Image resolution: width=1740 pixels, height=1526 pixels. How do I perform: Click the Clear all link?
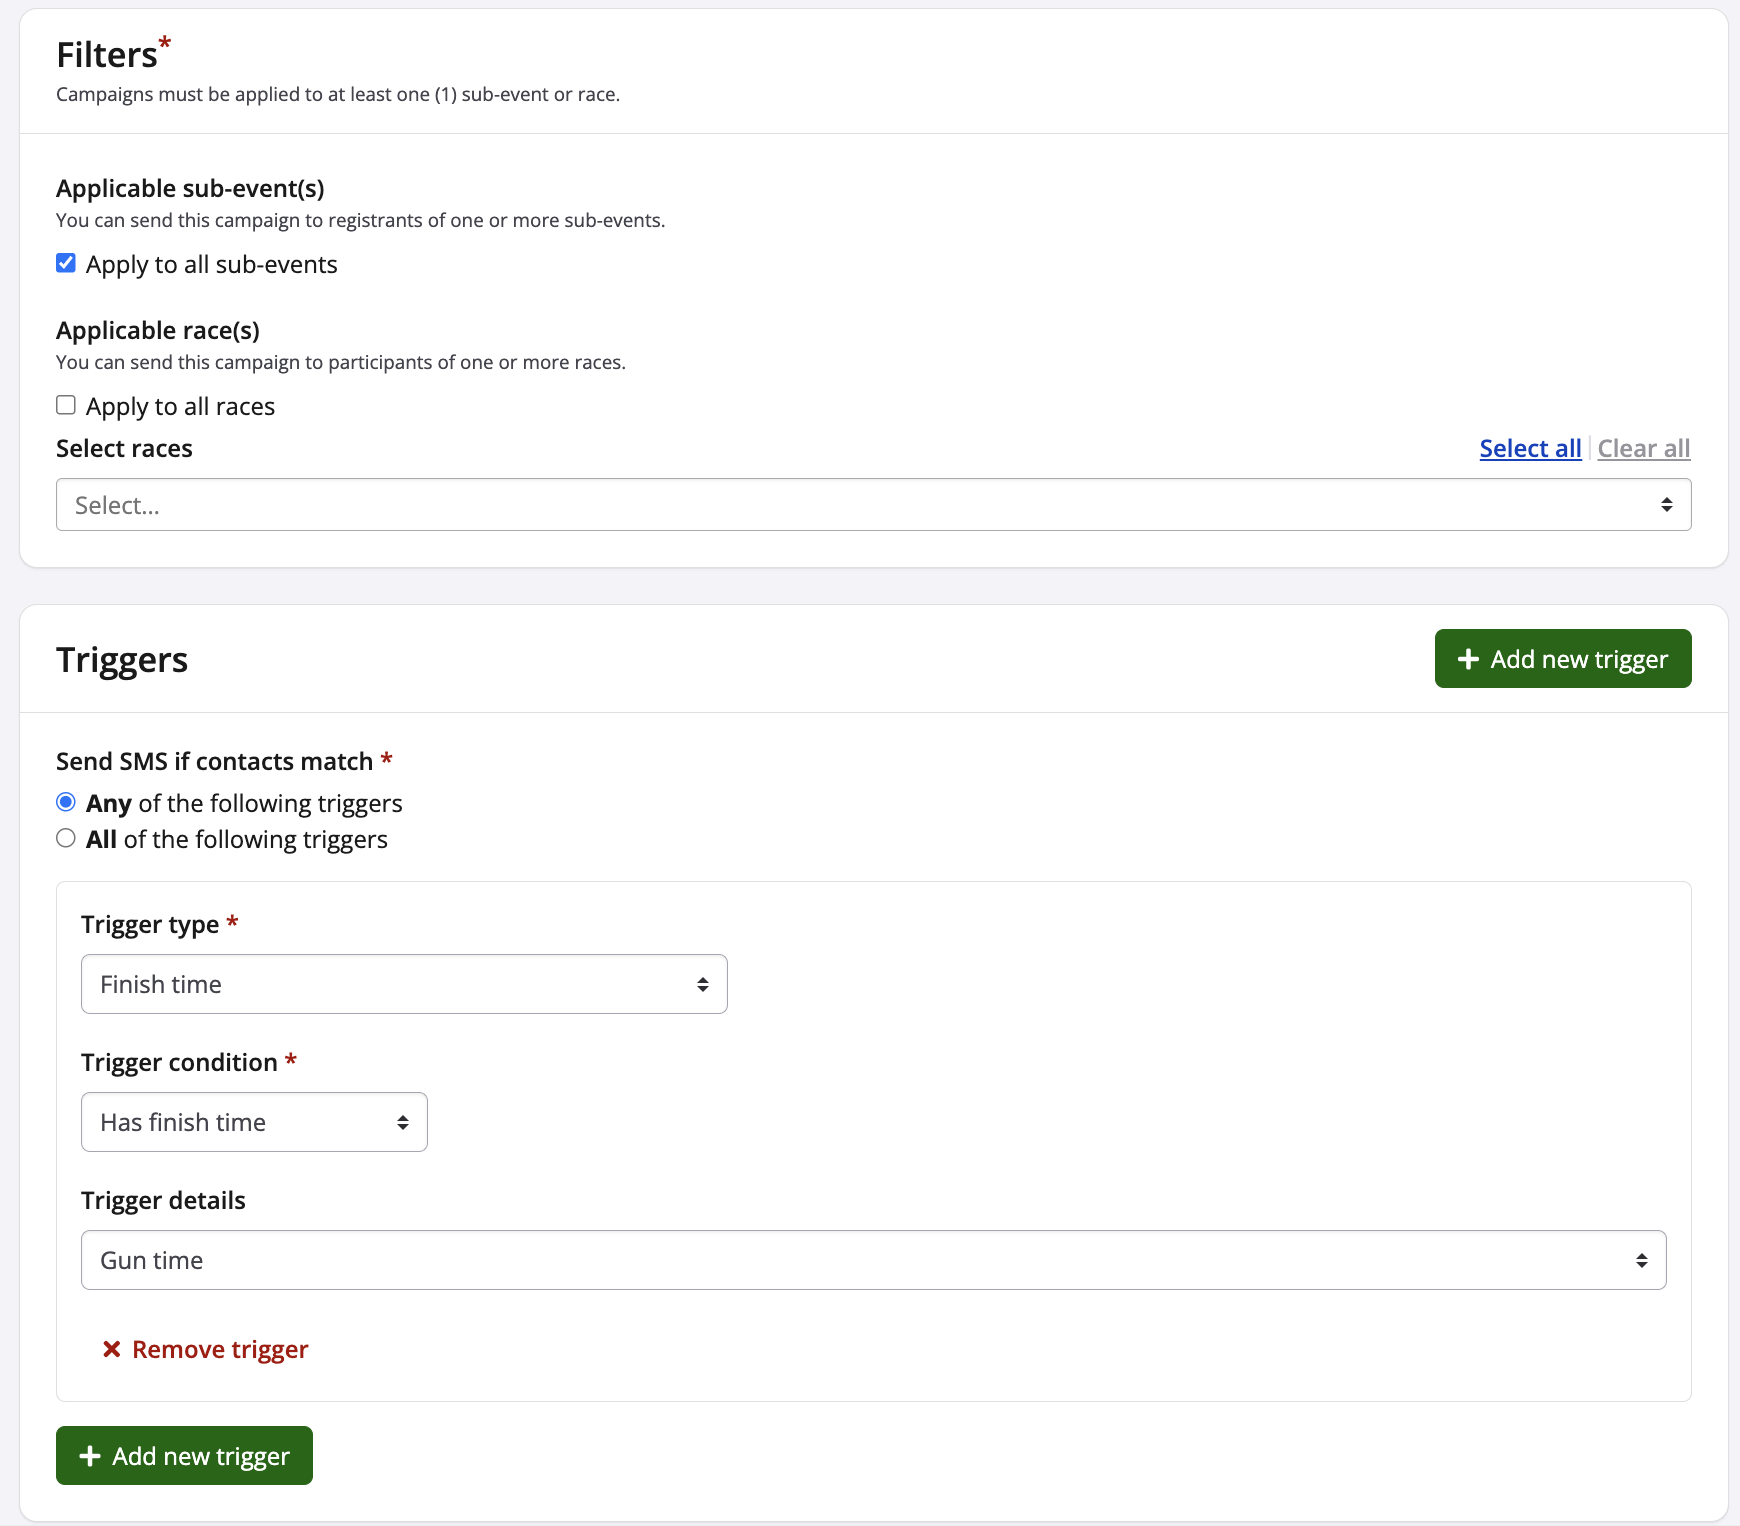[1643, 449]
